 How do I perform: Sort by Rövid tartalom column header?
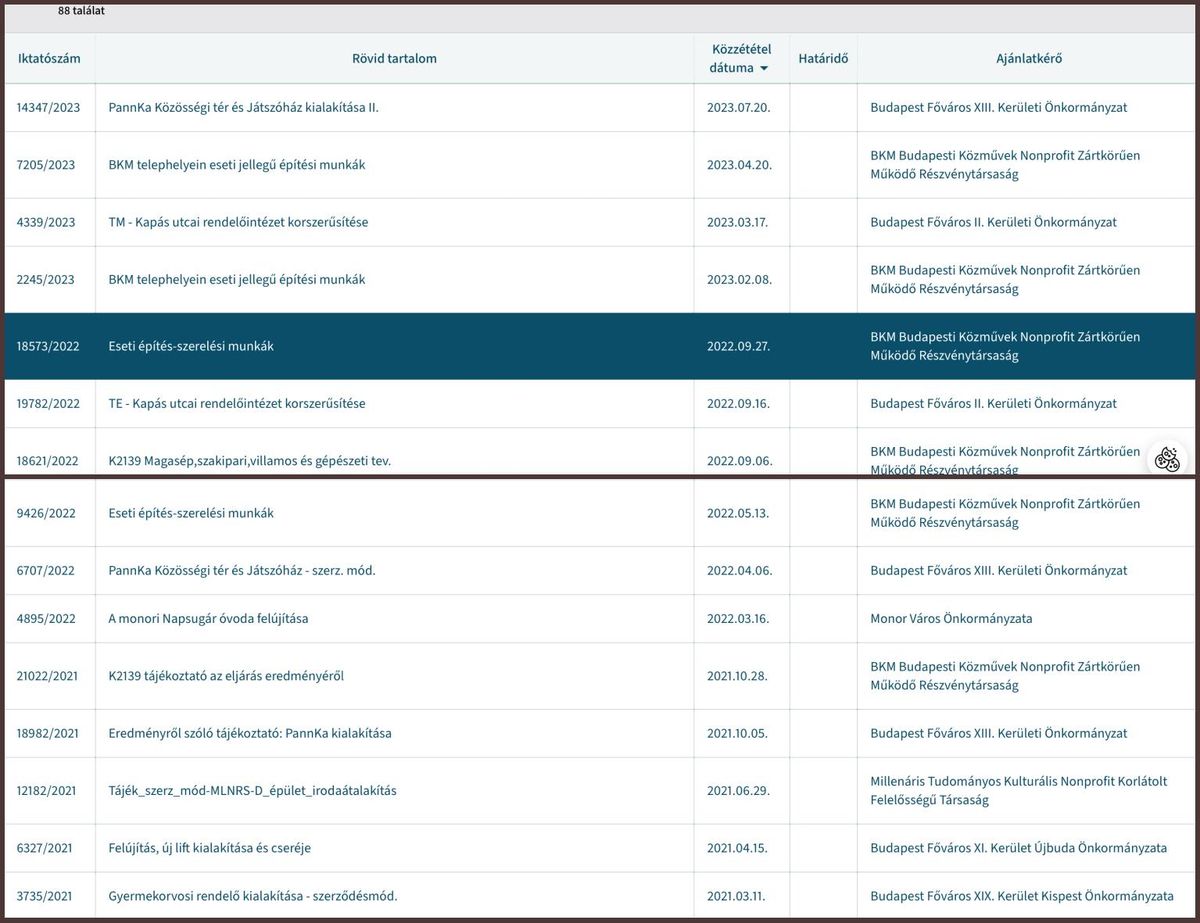coord(394,58)
